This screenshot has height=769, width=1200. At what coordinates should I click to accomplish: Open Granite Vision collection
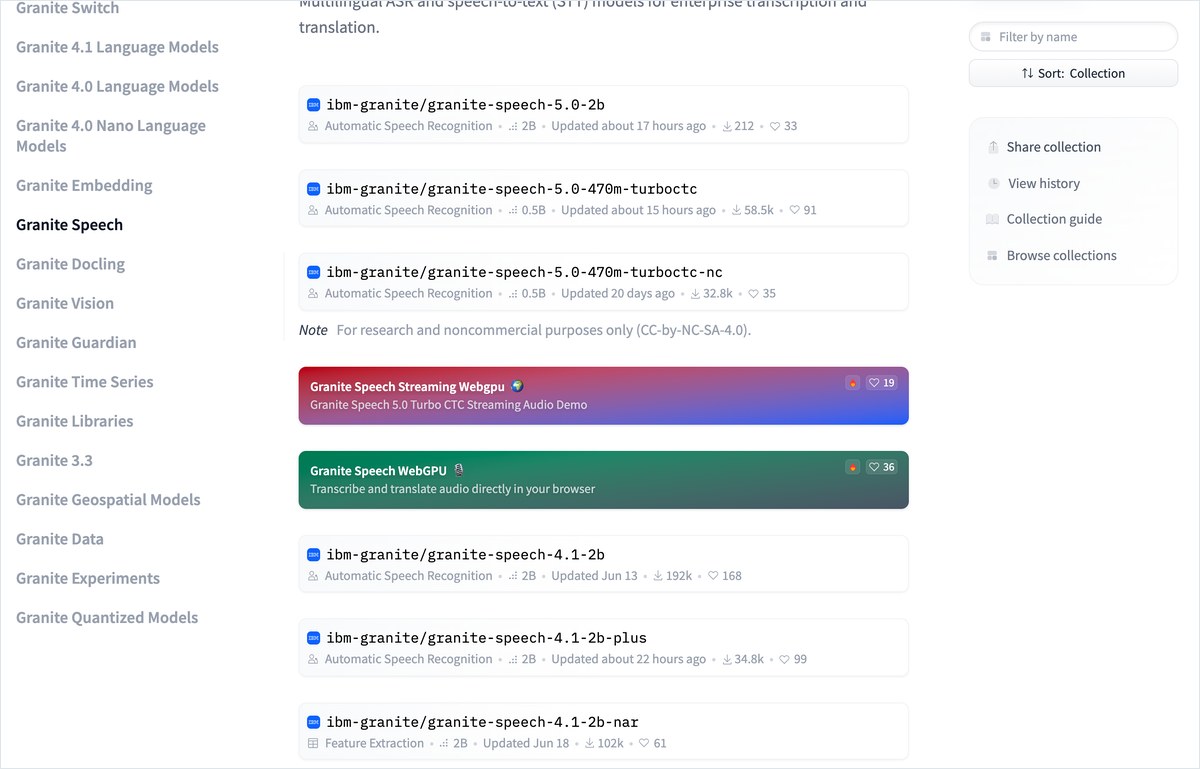pos(65,303)
